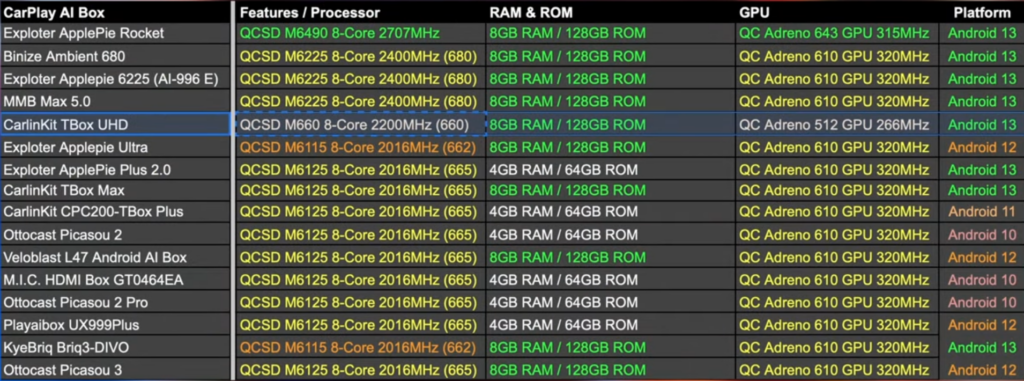Click the 'RAM & ROM' column header
1024x381 pixels.
[x=611, y=12]
